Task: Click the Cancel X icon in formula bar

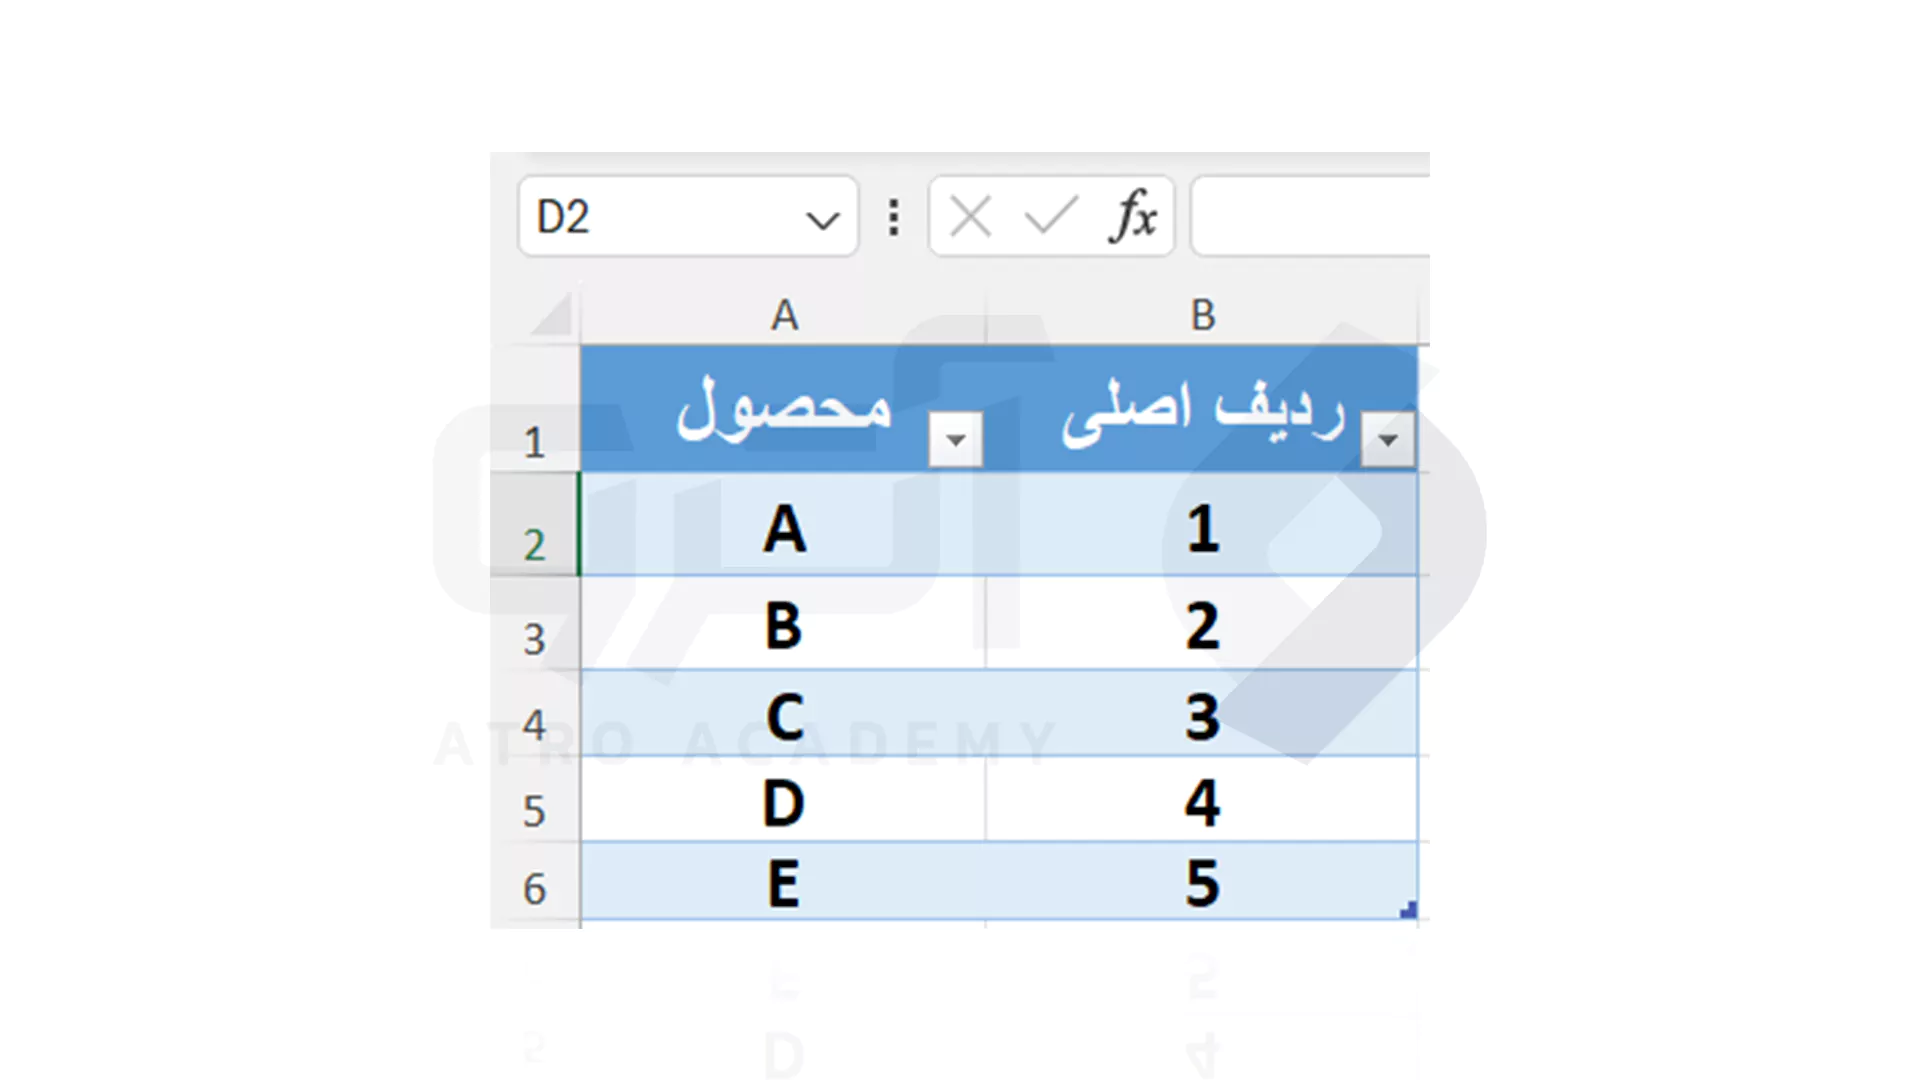Action: pyautogui.click(x=970, y=216)
